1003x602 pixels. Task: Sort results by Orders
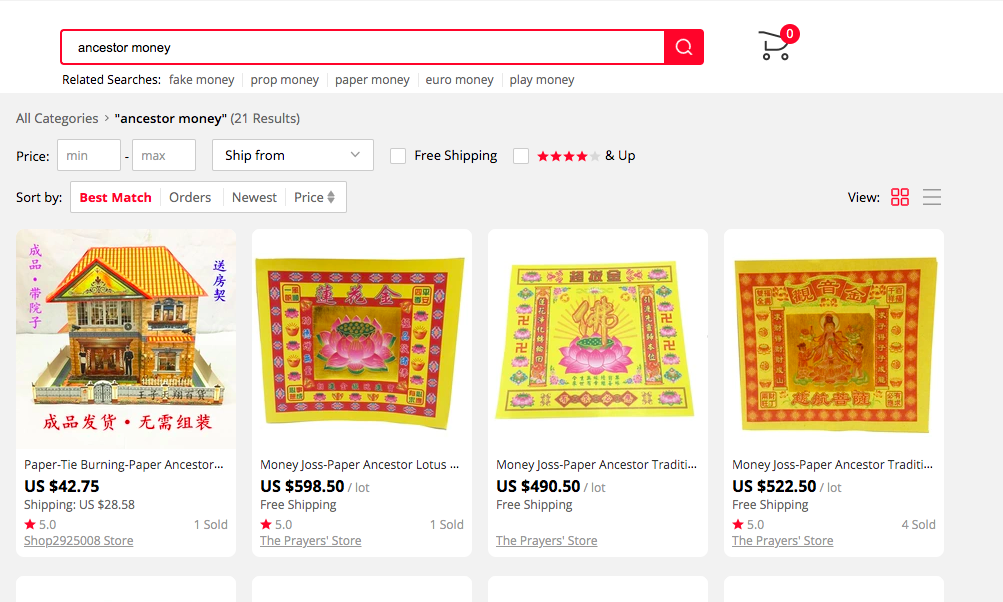190,197
